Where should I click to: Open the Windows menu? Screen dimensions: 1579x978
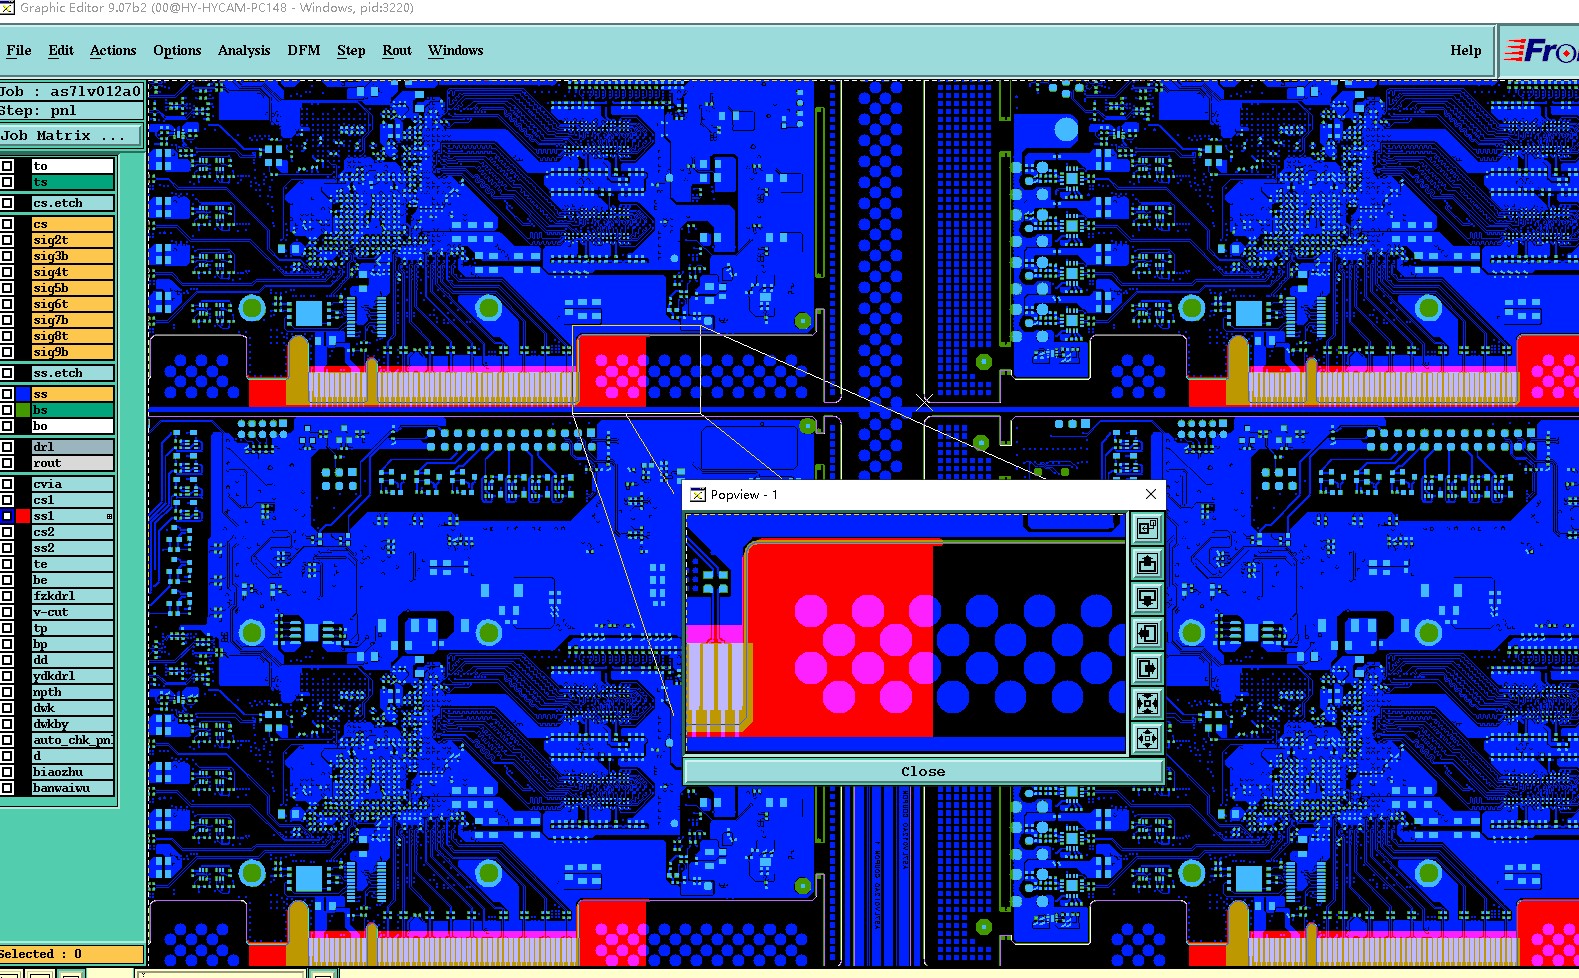[x=456, y=50]
